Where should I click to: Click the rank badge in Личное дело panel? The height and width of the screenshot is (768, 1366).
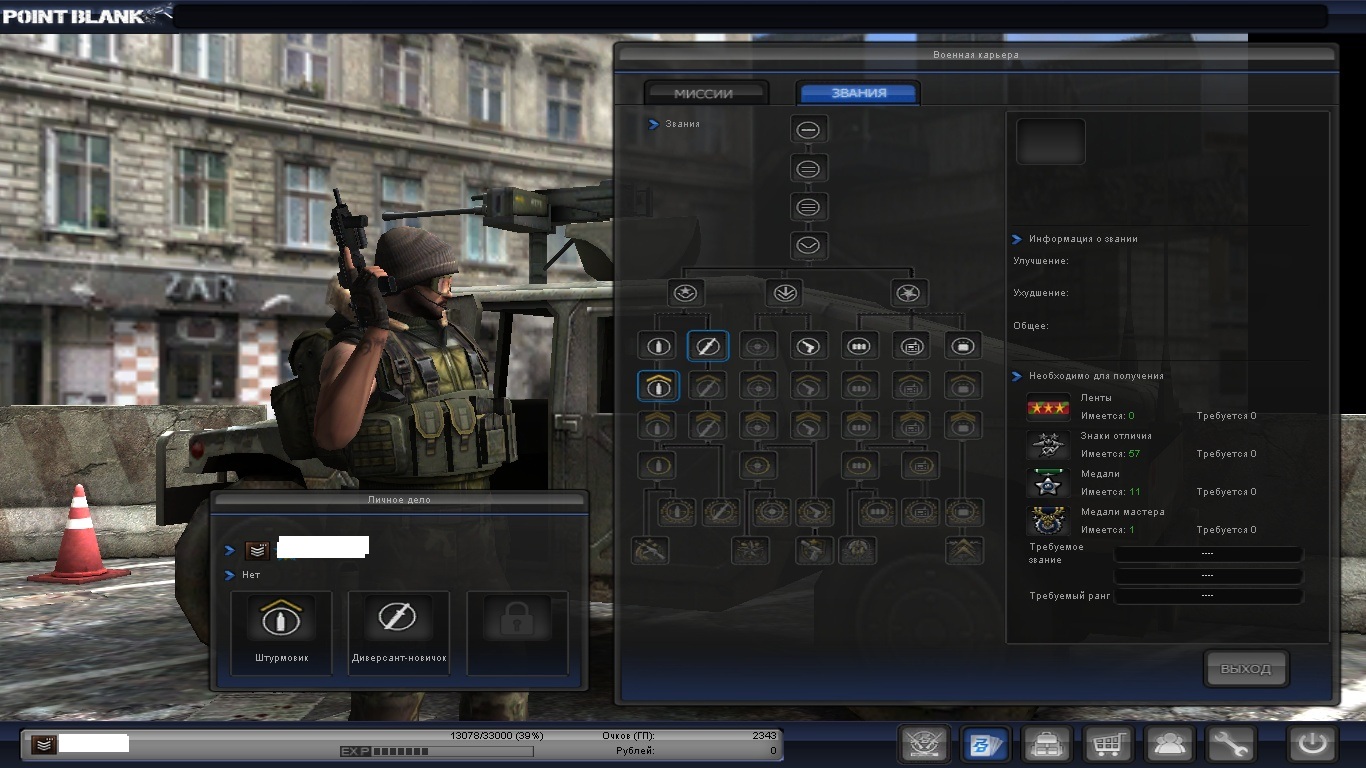(258, 550)
